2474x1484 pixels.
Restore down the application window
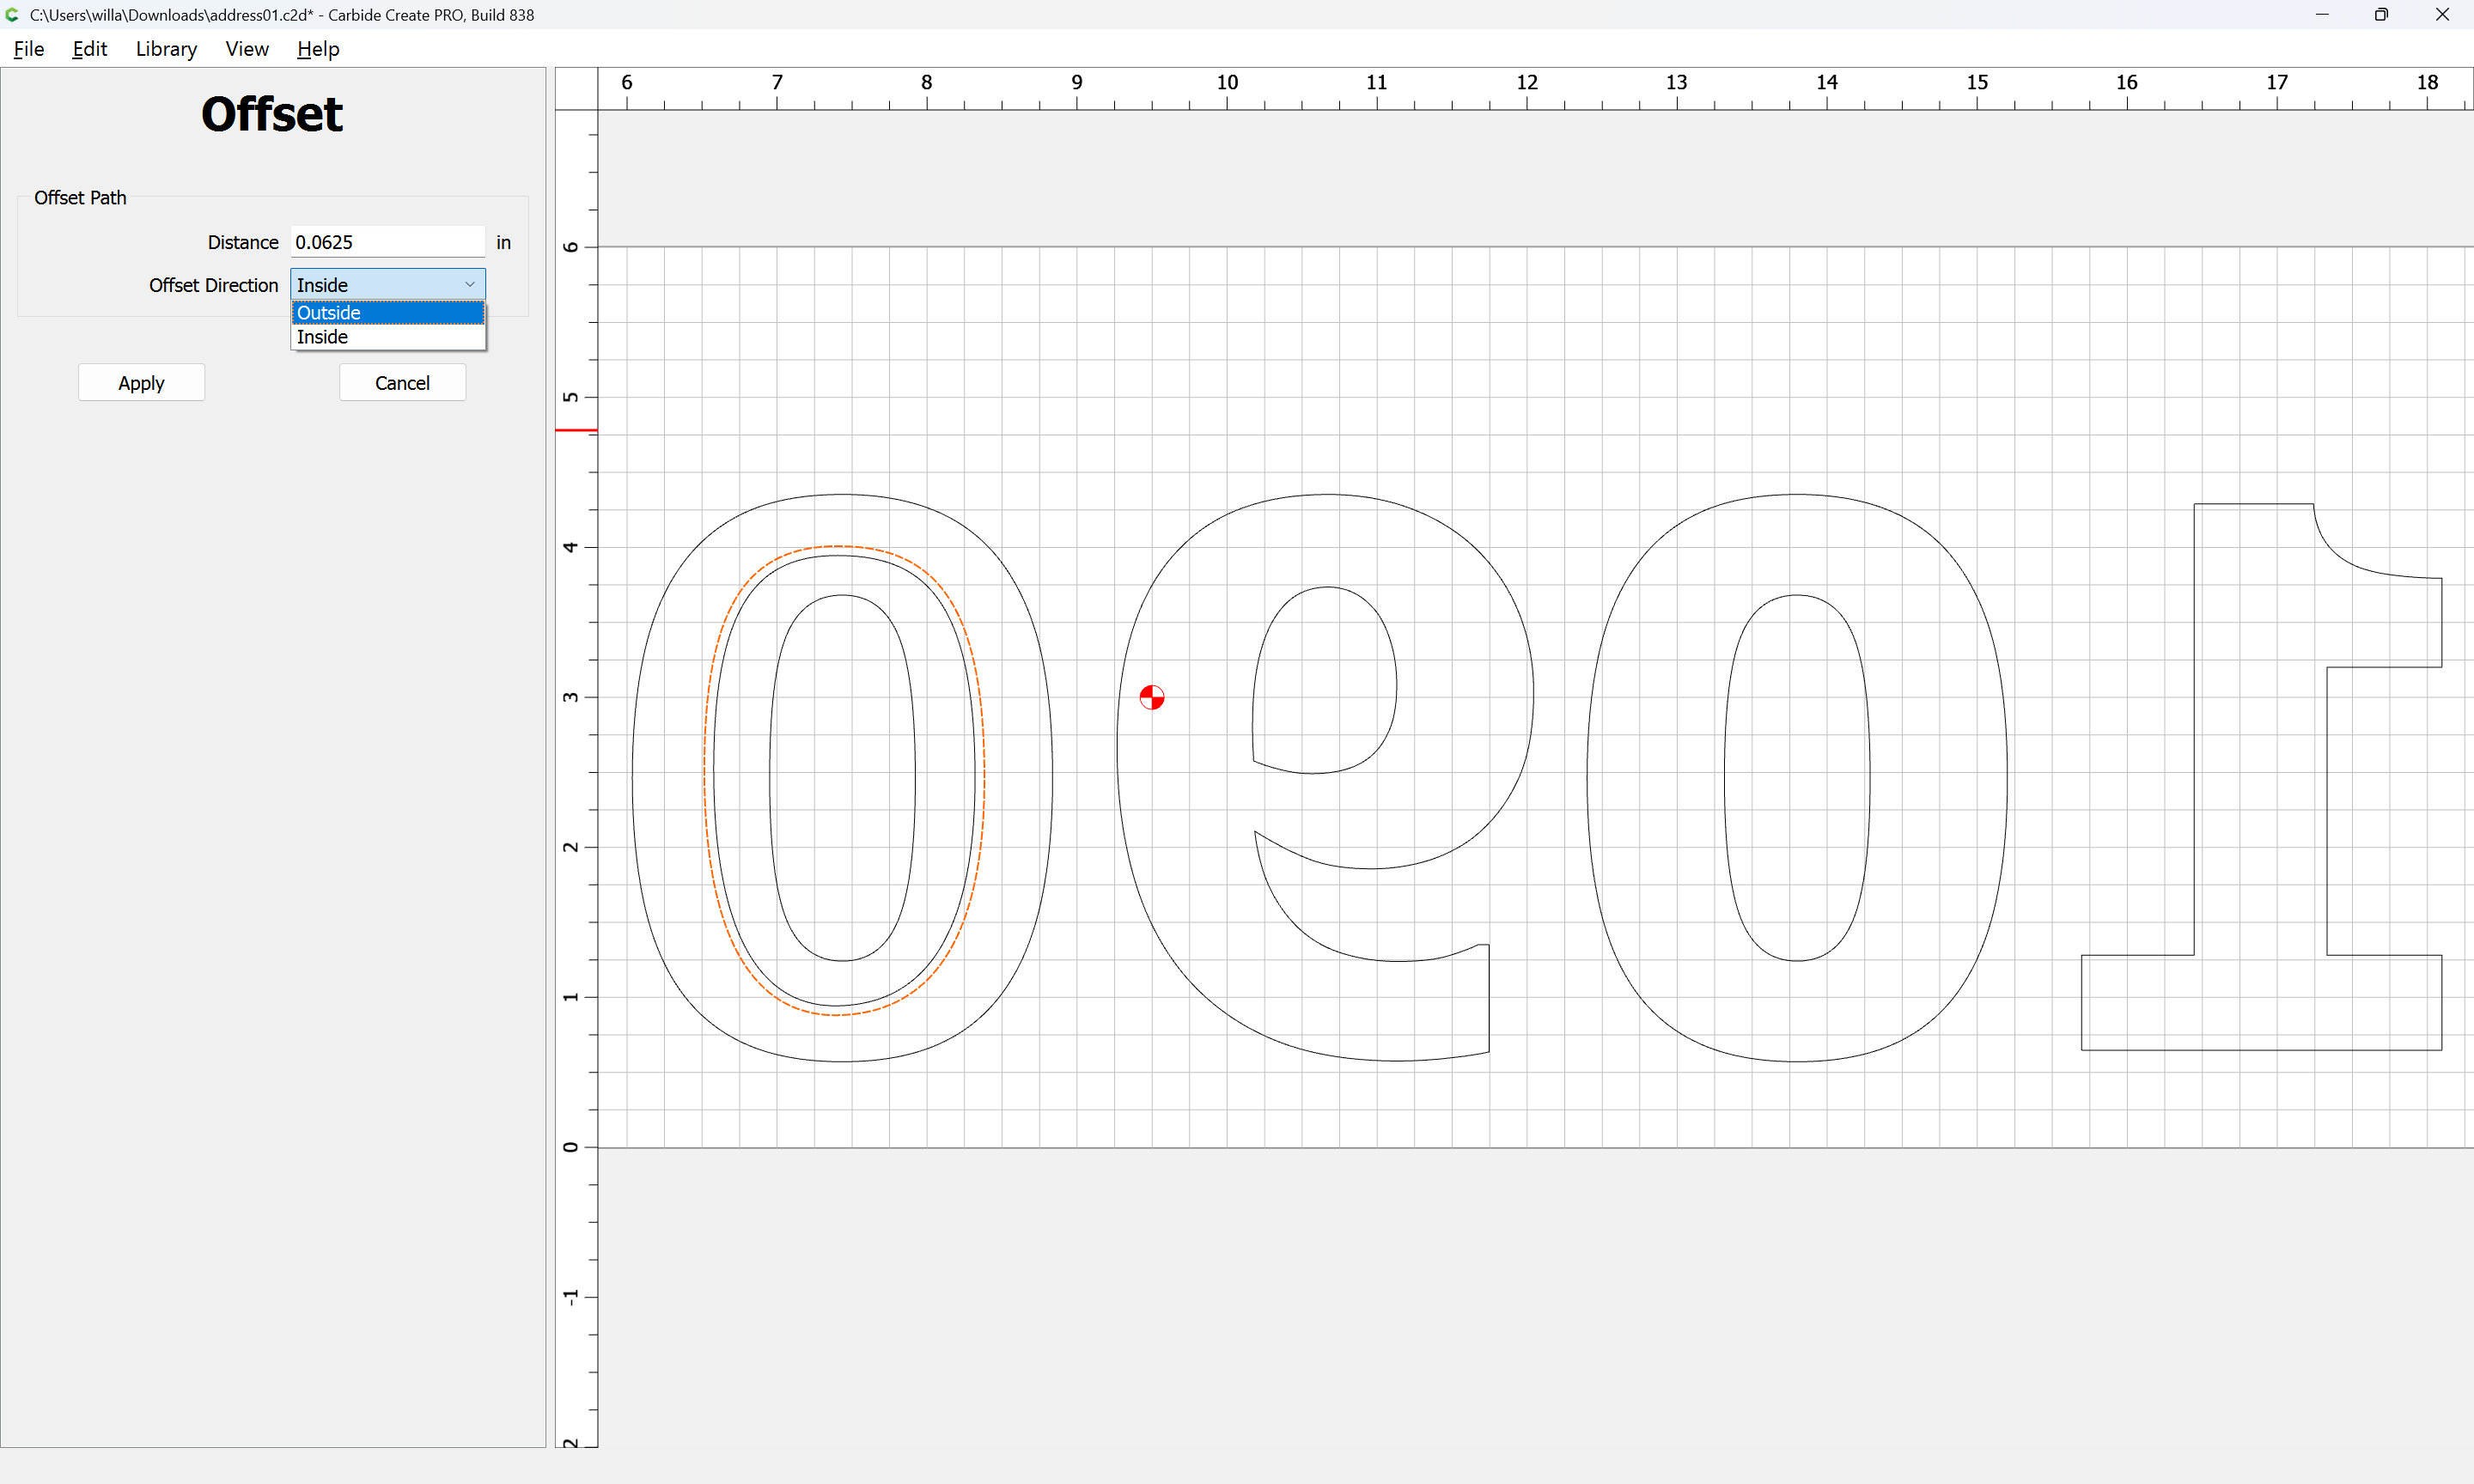point(2381,15)
